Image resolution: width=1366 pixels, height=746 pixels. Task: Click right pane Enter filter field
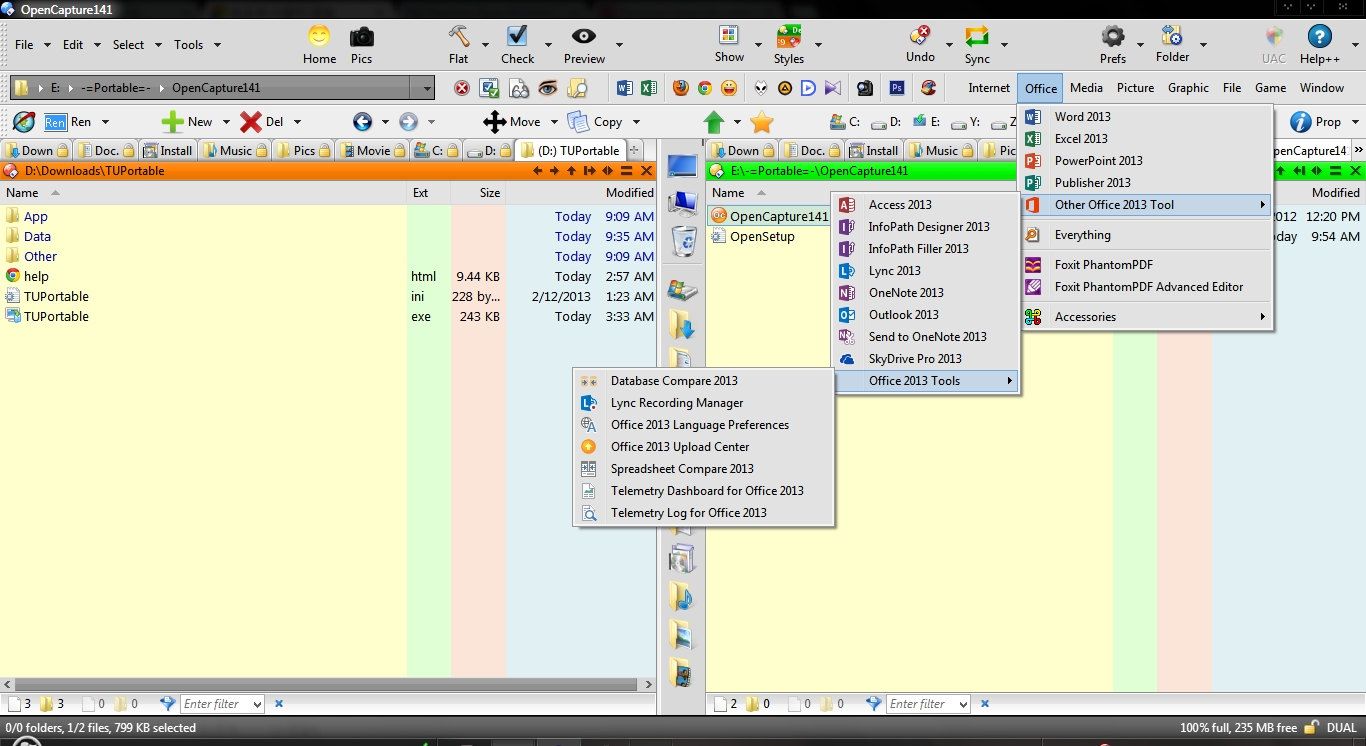pos(928,704)
